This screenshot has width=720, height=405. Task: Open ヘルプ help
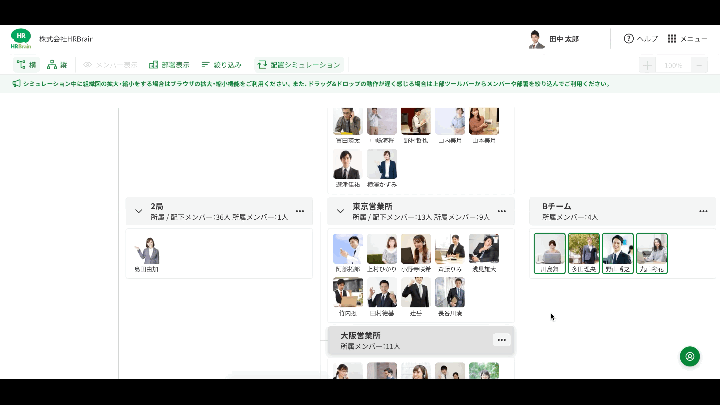(x=641, y=39)
